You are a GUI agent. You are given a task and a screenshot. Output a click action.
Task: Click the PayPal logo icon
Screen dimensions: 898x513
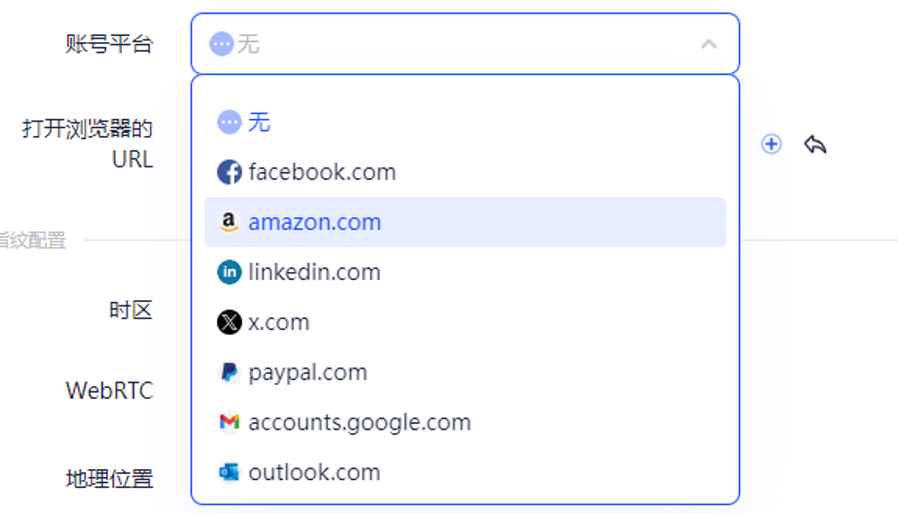pos(229,372)
